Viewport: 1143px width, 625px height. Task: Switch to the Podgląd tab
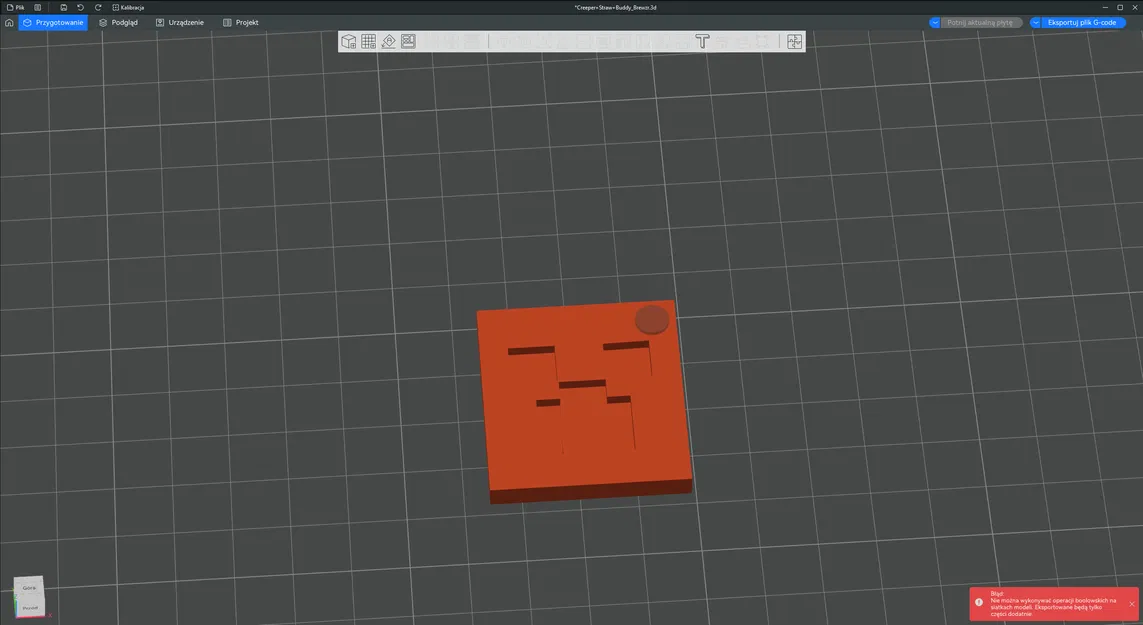(118, 22)
